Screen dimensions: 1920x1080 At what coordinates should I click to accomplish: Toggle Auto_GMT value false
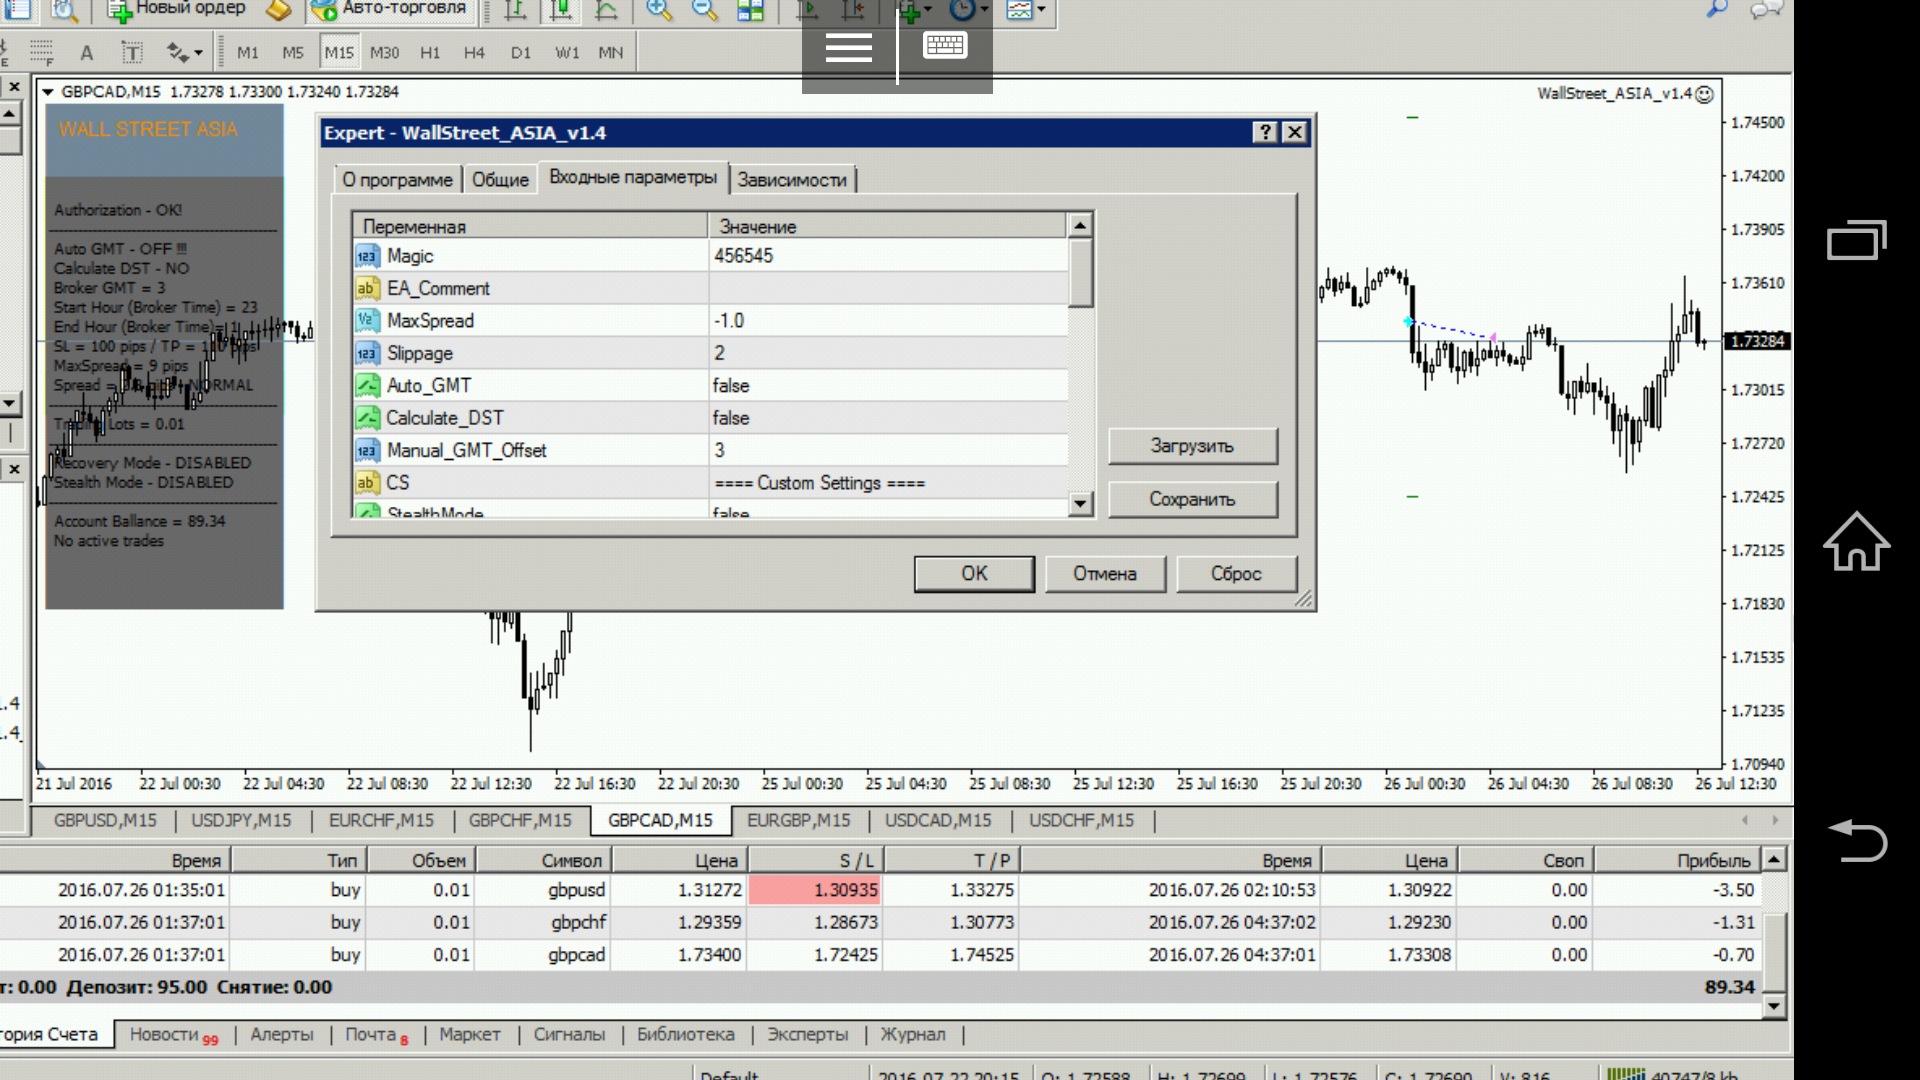coord(888,386)
